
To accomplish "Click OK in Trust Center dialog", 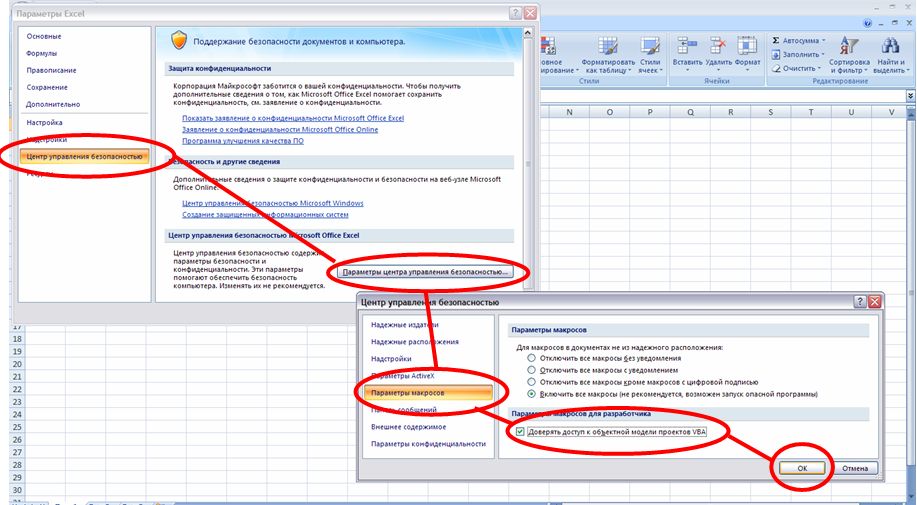I will point(802,468).
